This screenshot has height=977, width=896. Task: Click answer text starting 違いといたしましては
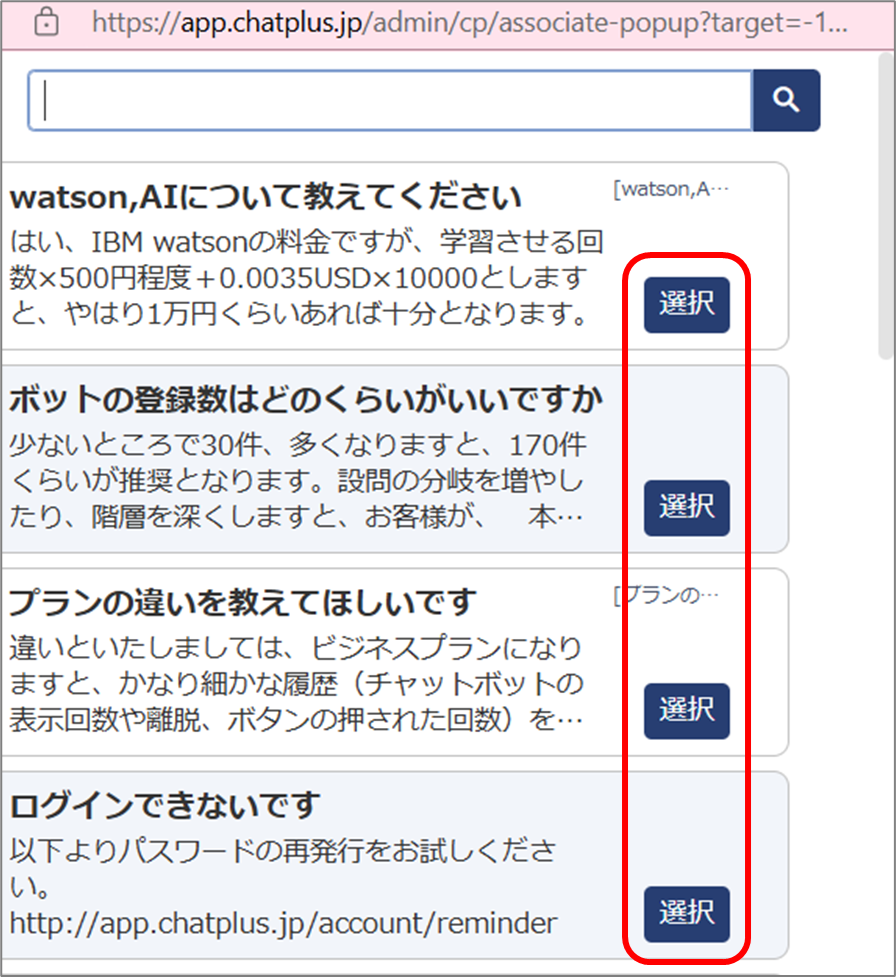point(297,684)
